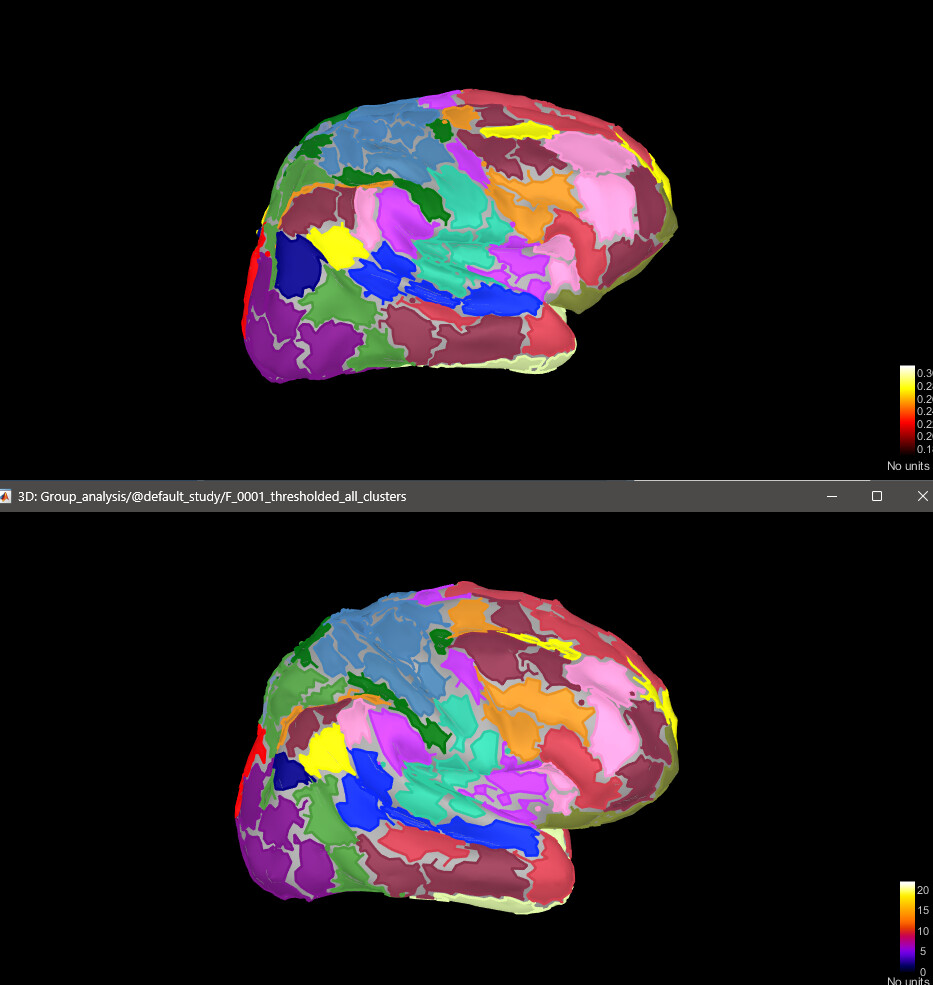The width and height of the screenshot is (933, 985).
Task: Select the elongated yellow strip atop the top brain
Action: point(518,130)
